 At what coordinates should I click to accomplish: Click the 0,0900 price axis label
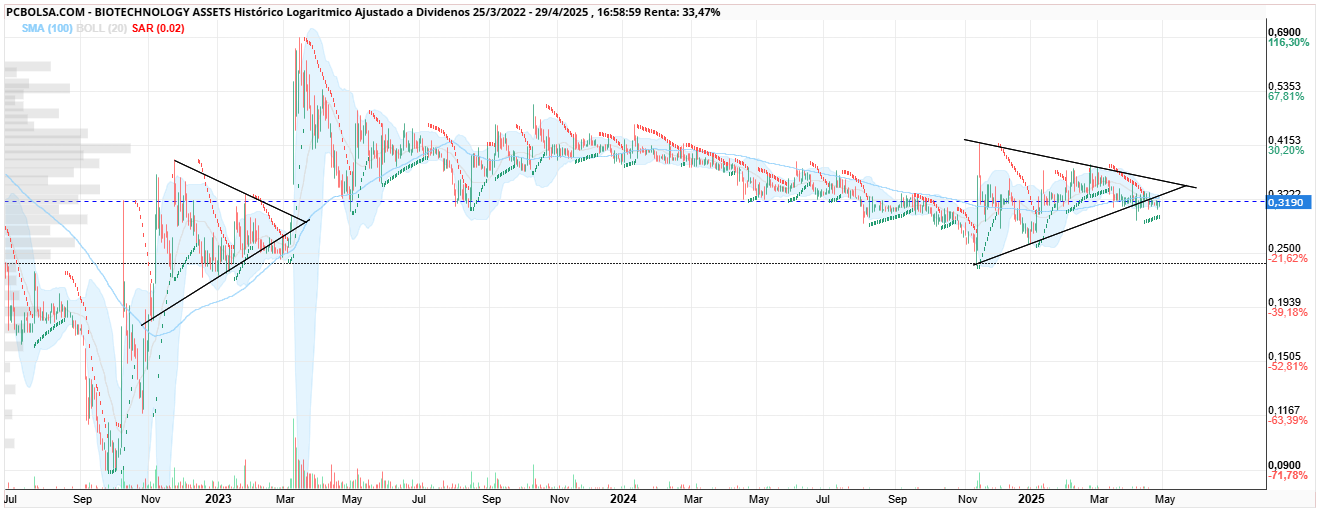click(x=1284, y=464)
